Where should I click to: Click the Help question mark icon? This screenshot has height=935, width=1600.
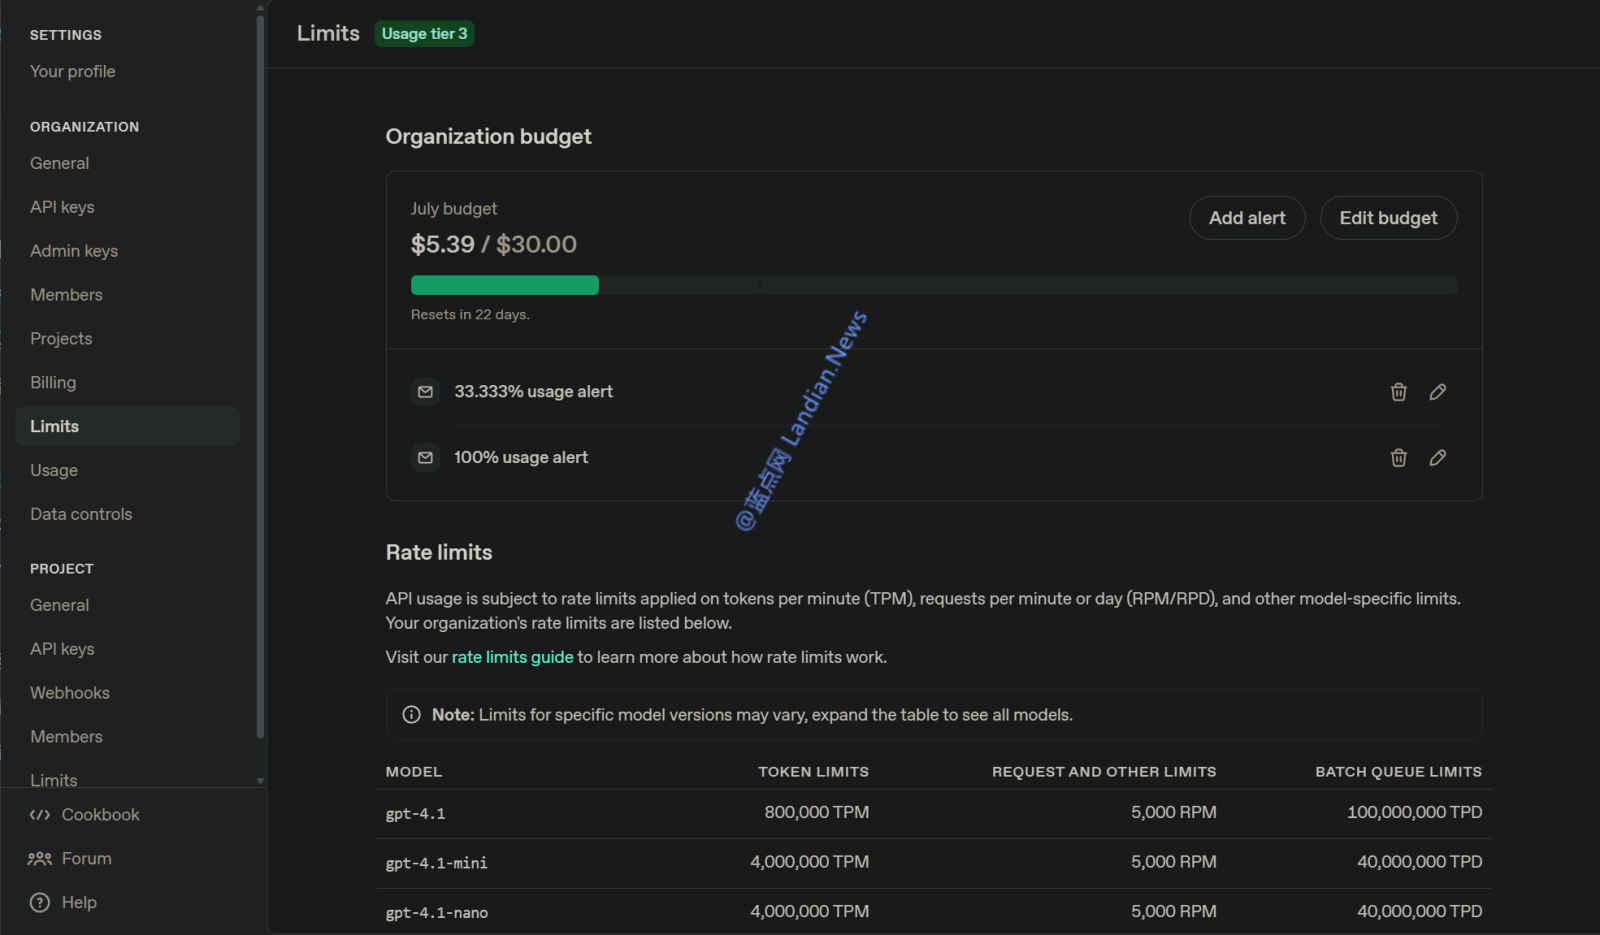(40, 903)
